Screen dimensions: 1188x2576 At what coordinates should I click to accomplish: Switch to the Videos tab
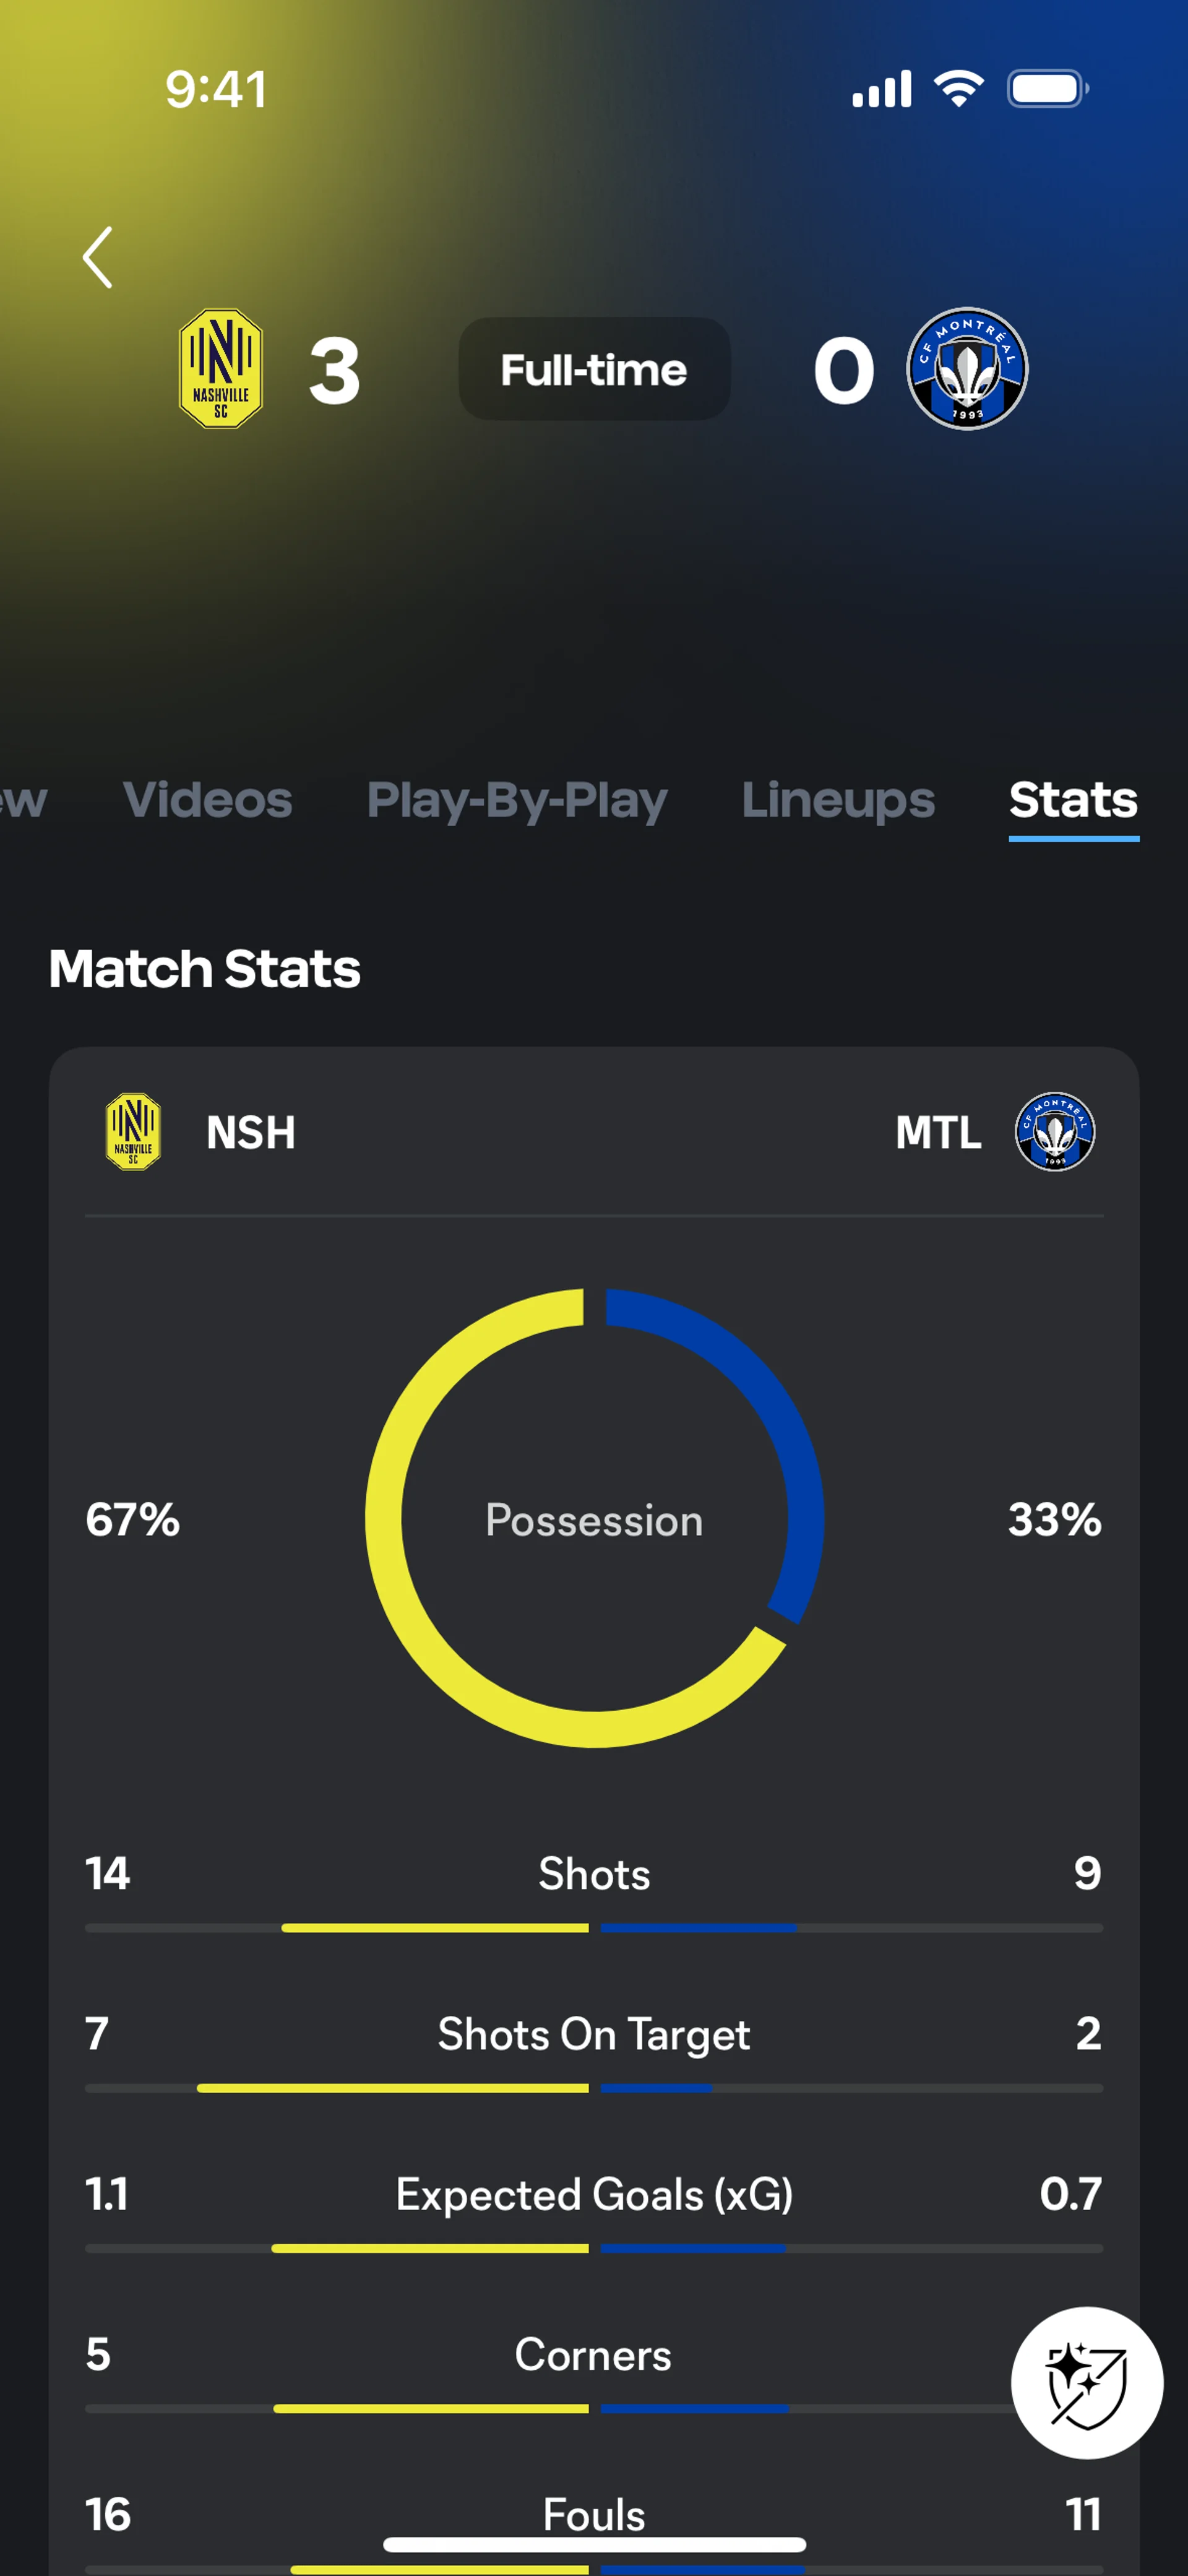207,800
